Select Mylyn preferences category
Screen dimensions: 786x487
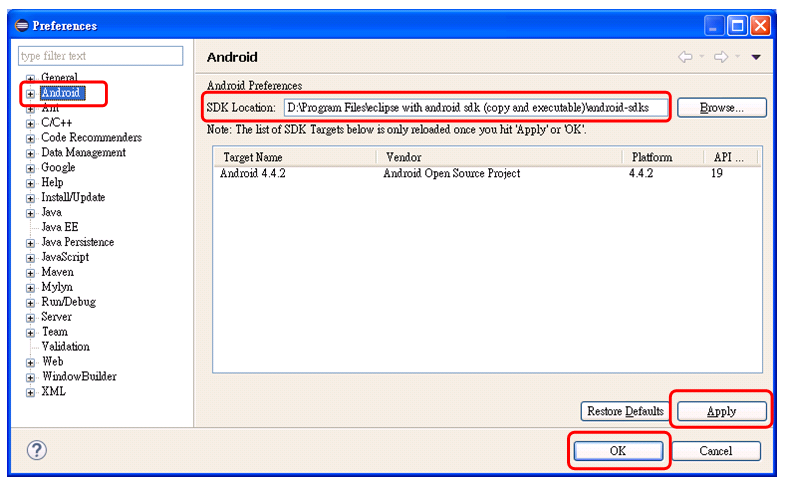(57, 287)
